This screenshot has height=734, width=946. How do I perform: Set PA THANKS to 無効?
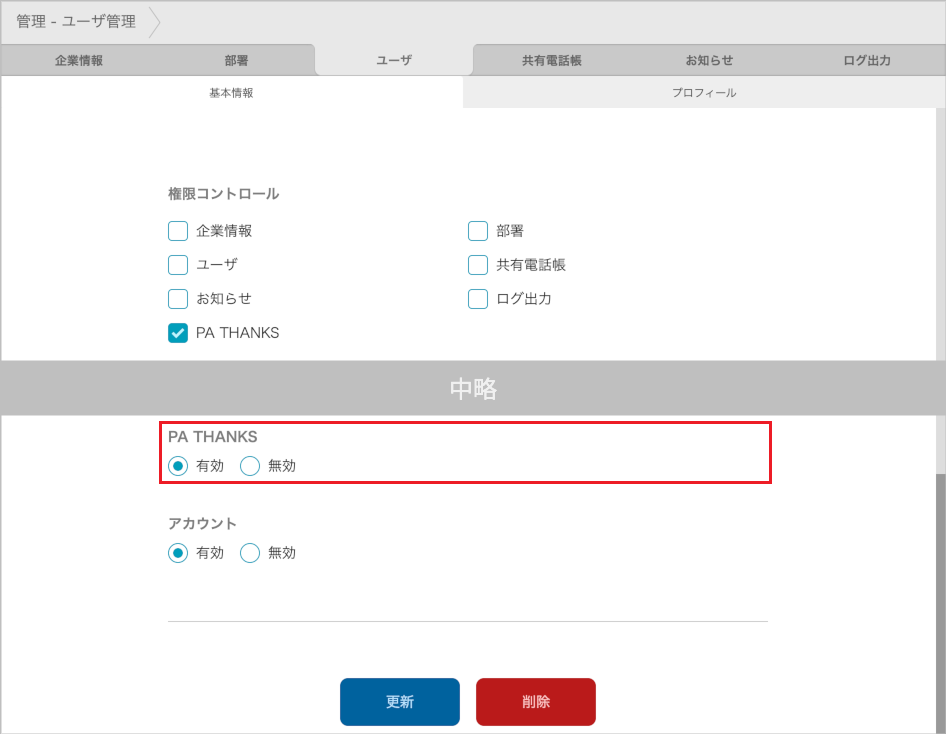click(250, 466)
